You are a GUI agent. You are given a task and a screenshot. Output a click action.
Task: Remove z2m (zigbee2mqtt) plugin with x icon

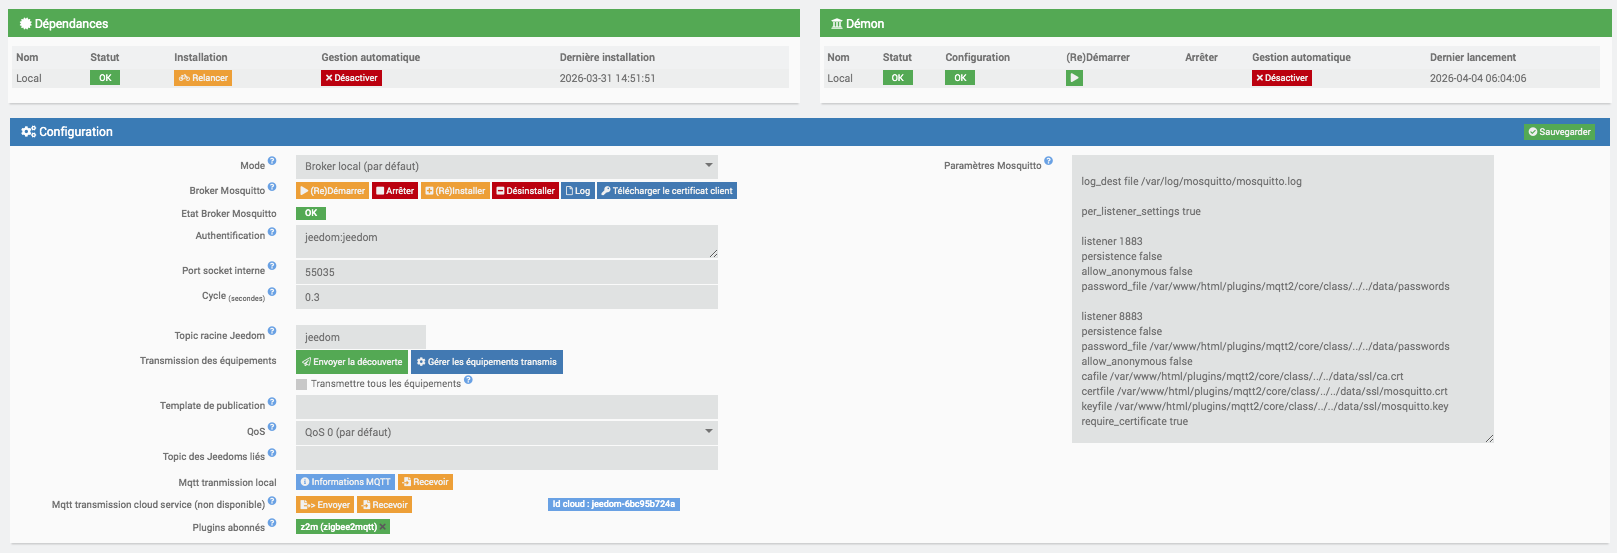[x=383, y=527]
